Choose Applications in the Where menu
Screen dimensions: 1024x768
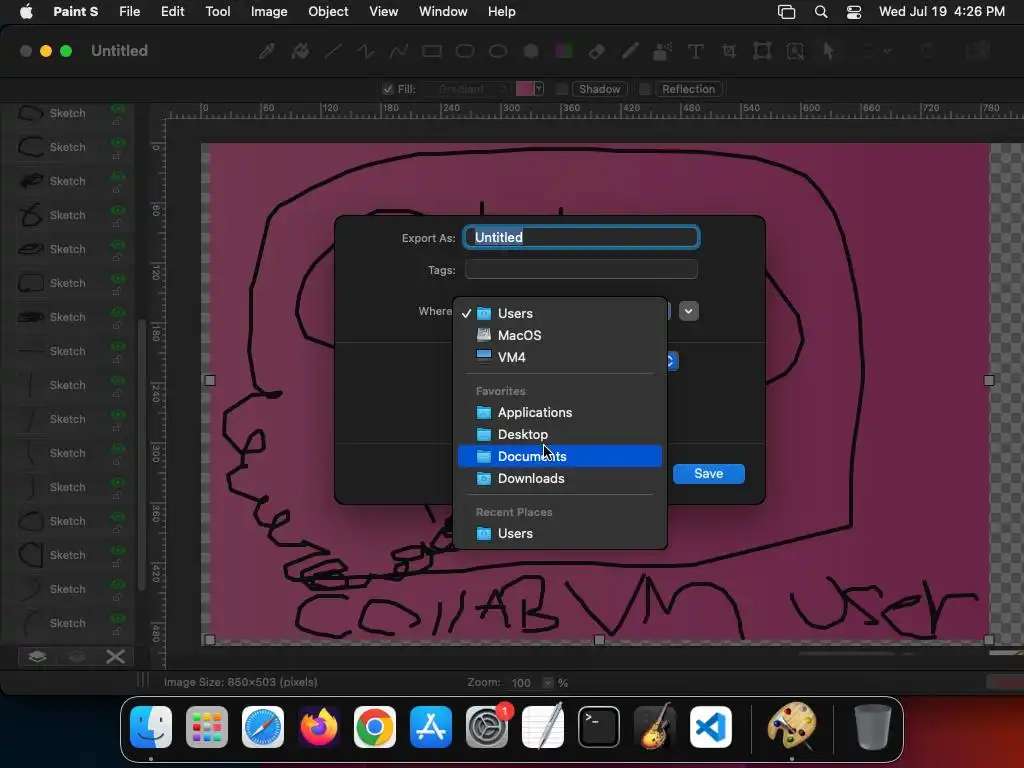[560, 412]
